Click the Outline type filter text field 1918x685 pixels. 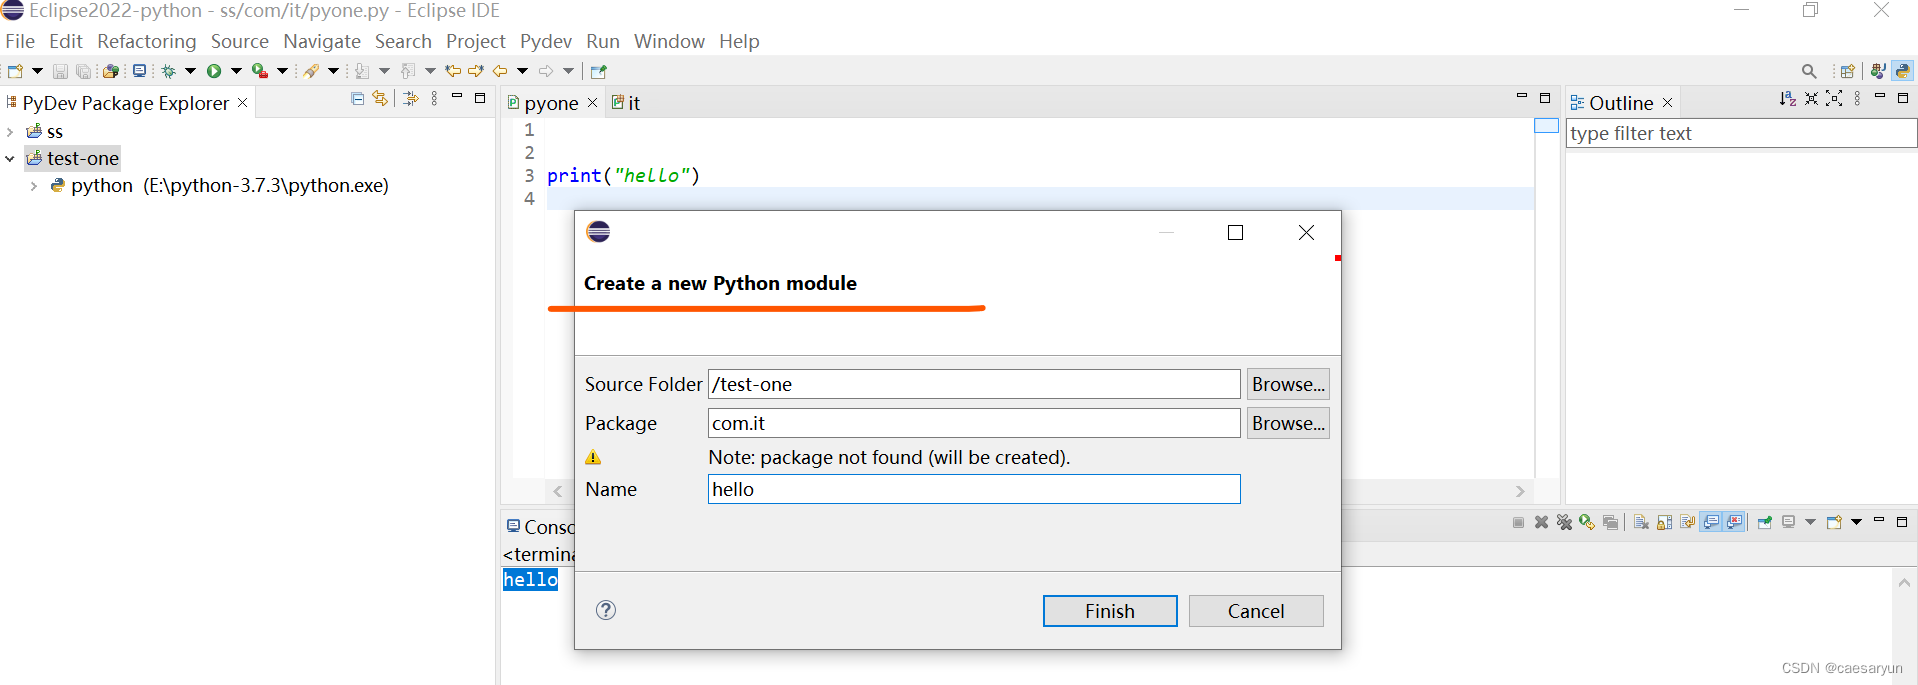pos(1741,133)
